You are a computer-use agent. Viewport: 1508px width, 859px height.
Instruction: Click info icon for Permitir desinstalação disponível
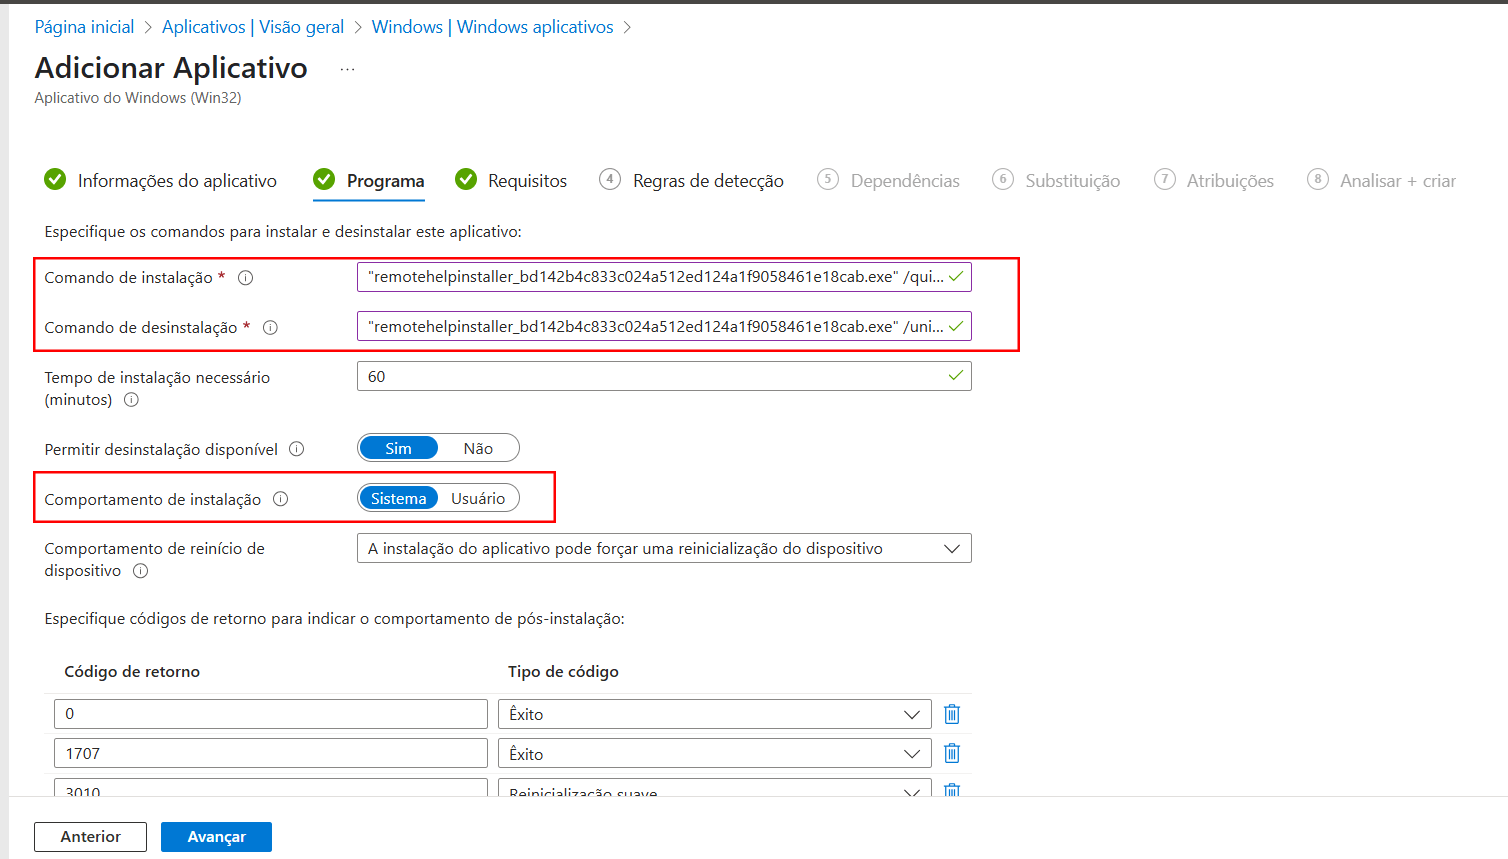pos(297,449)
